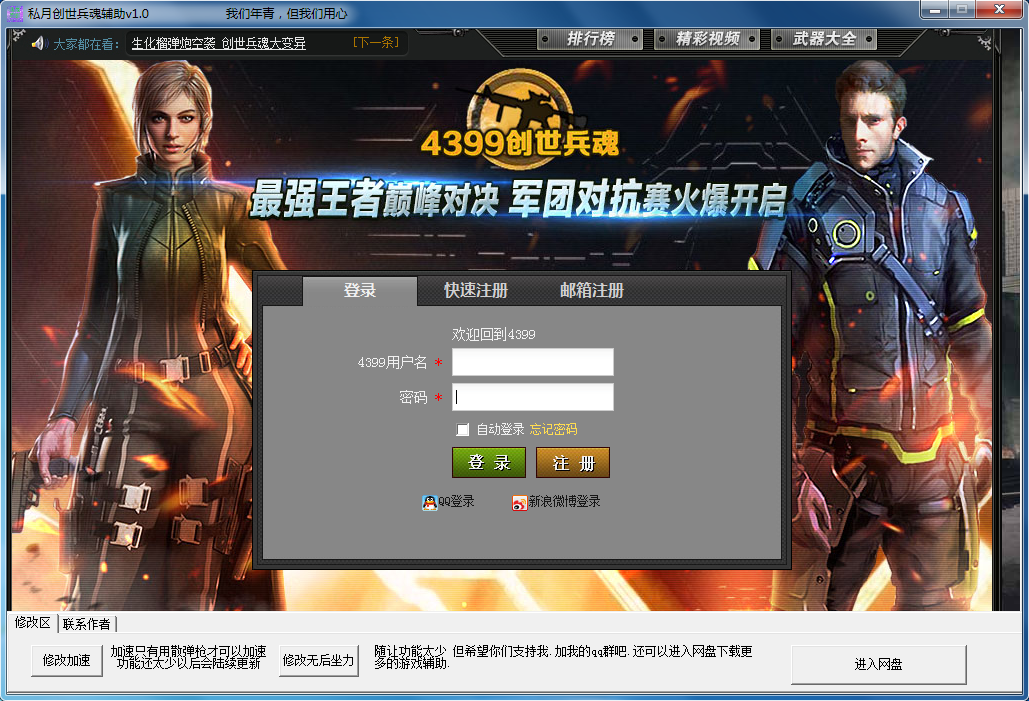Focus the 密码 input field
This screenshot has width=1029, height=701.
click(533, 397)
